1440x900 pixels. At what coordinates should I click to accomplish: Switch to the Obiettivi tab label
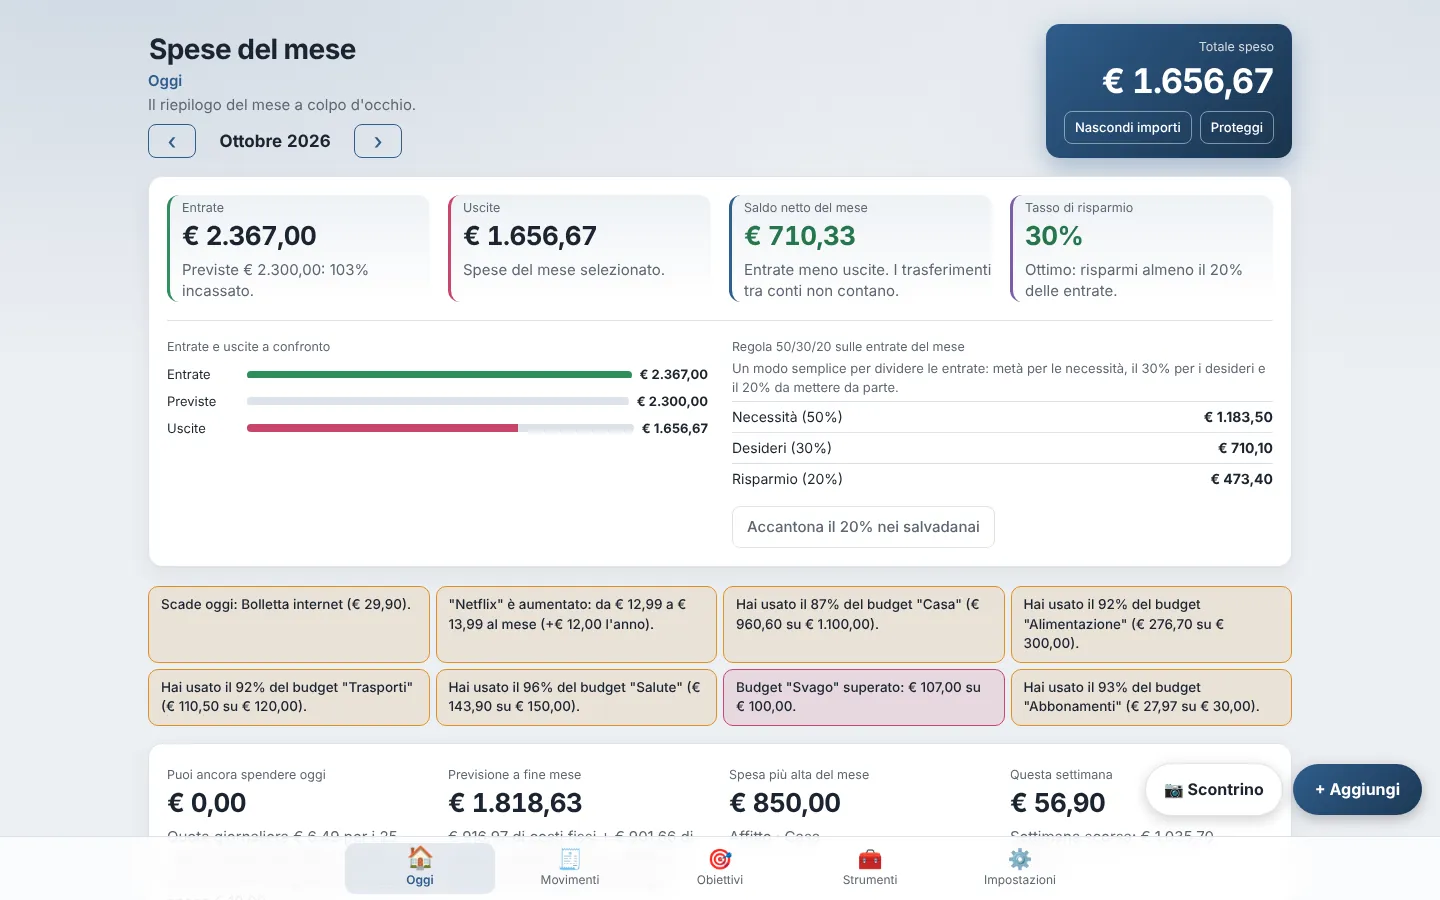point(720,880)
